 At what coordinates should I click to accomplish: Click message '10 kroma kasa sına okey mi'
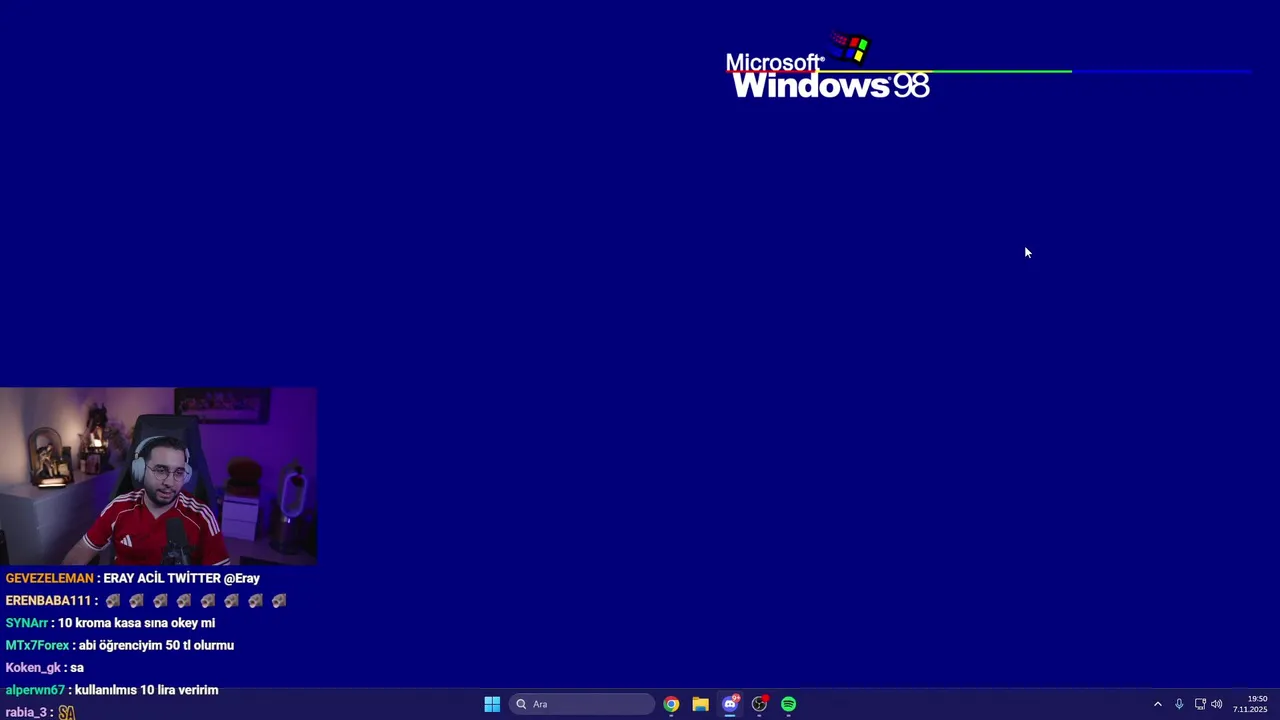pyautogui.click(x=136, y=623)
